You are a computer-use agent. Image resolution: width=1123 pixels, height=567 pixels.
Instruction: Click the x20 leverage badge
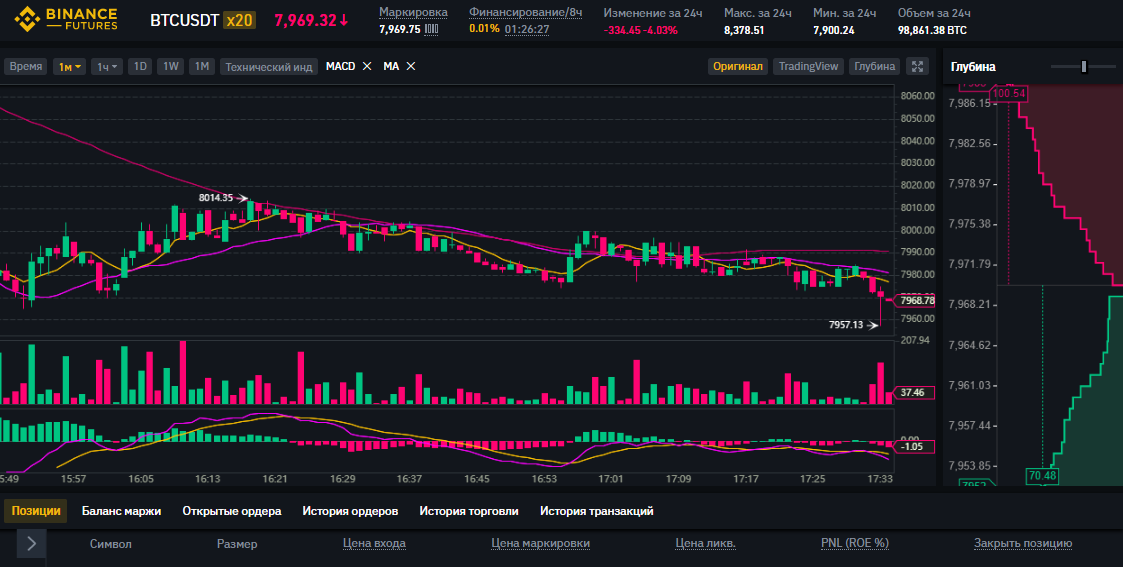[x=238, y=20]
